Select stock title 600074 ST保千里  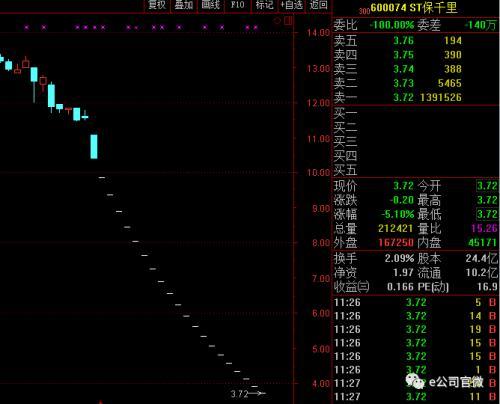(413, 8)
